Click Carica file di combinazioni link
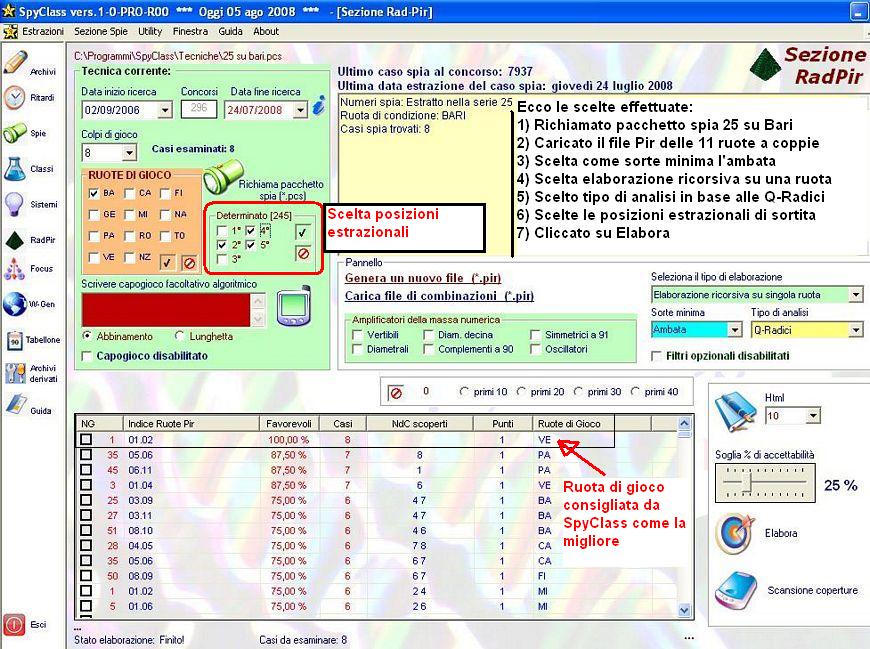Image resolution: width=870 pixels, height=649 pixels. [x=439, y=296]
